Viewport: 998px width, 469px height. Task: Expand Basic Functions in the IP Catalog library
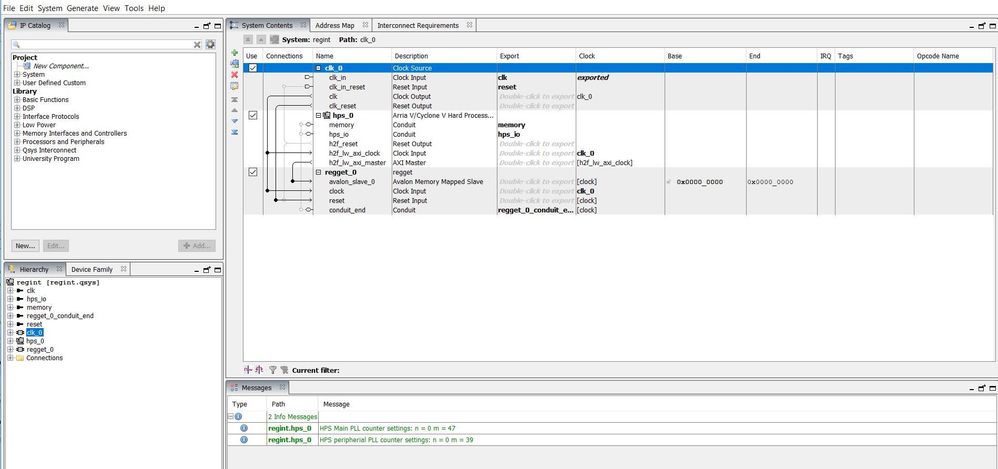pyautogui.click(x=16, y=100)
